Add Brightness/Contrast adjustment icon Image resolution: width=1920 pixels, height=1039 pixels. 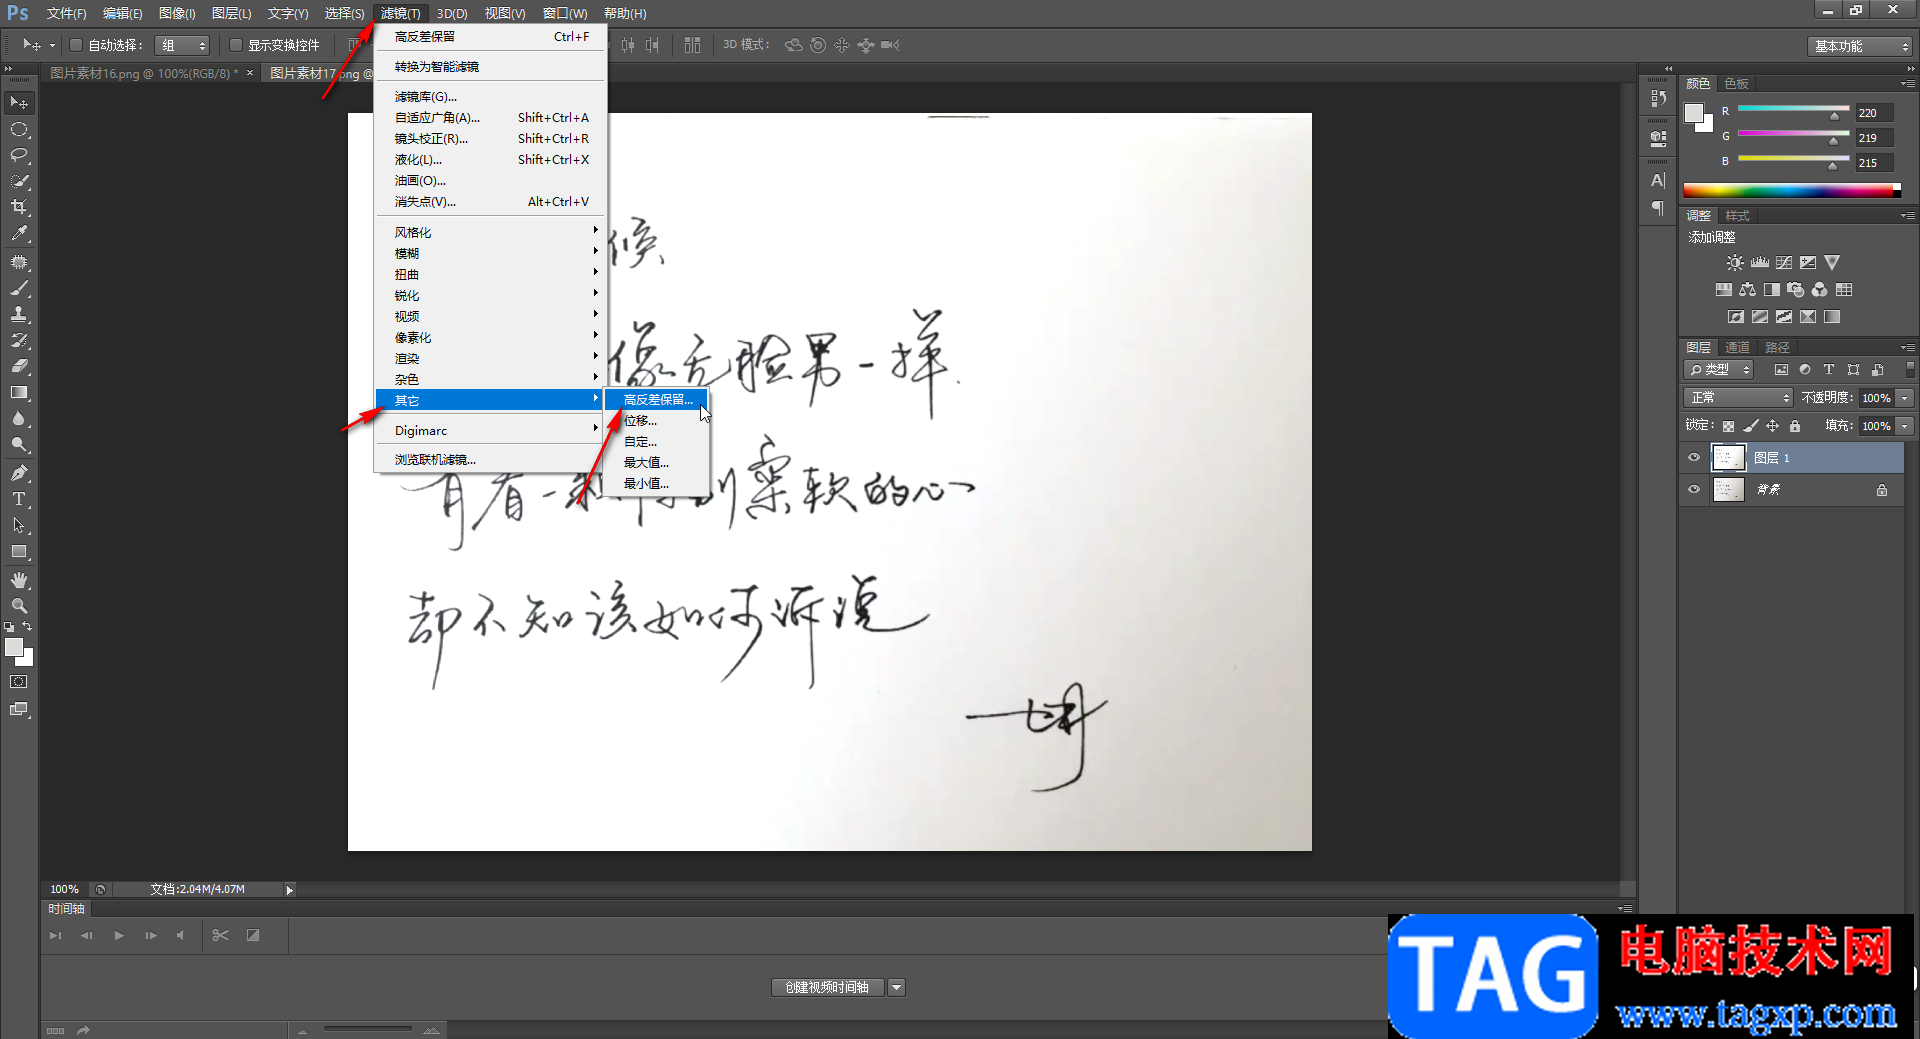tap(1735, 263)
